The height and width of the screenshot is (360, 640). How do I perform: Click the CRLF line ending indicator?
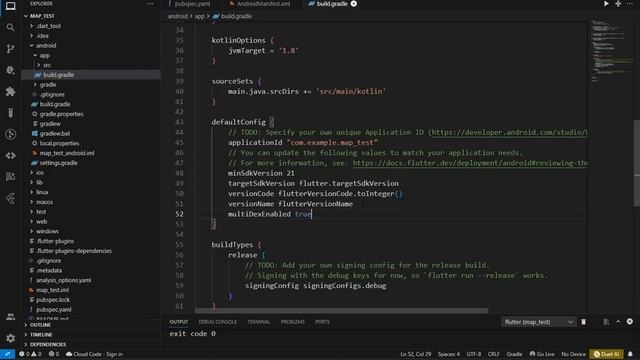click(x=493, y=354)
